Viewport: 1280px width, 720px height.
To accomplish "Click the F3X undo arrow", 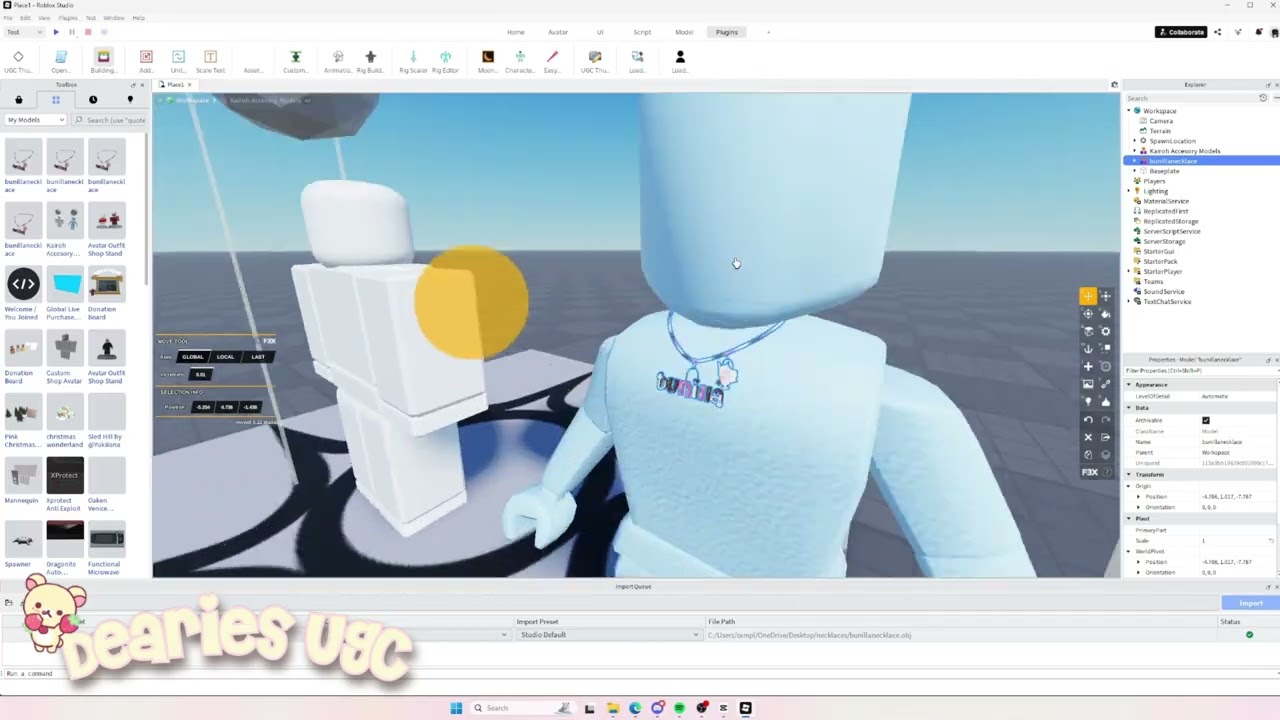I will pos(1088,420).
